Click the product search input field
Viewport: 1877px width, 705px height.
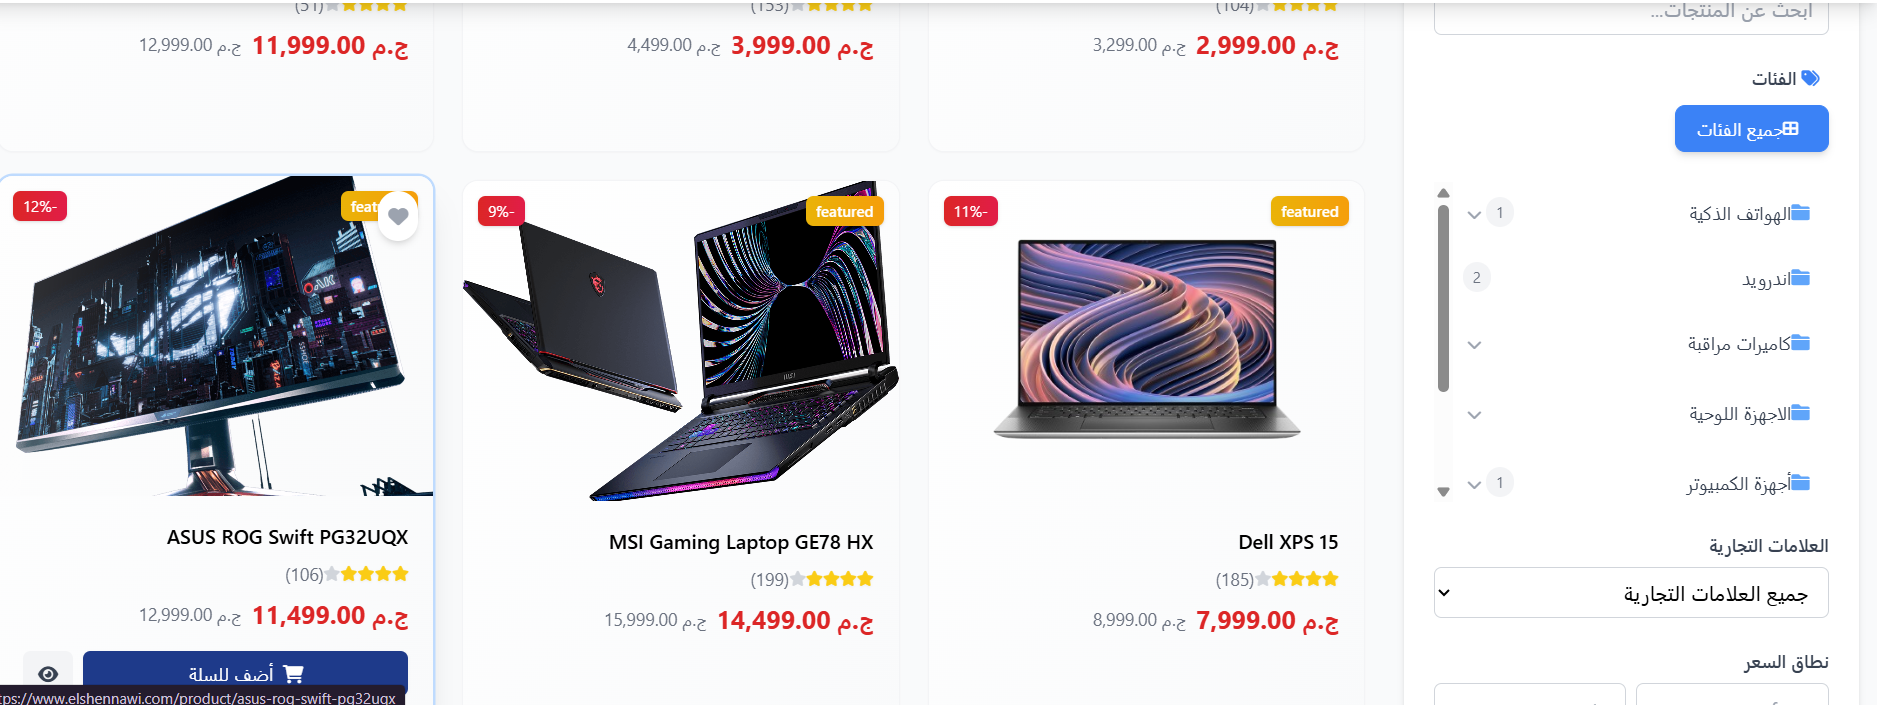[x=1631, y=15]
